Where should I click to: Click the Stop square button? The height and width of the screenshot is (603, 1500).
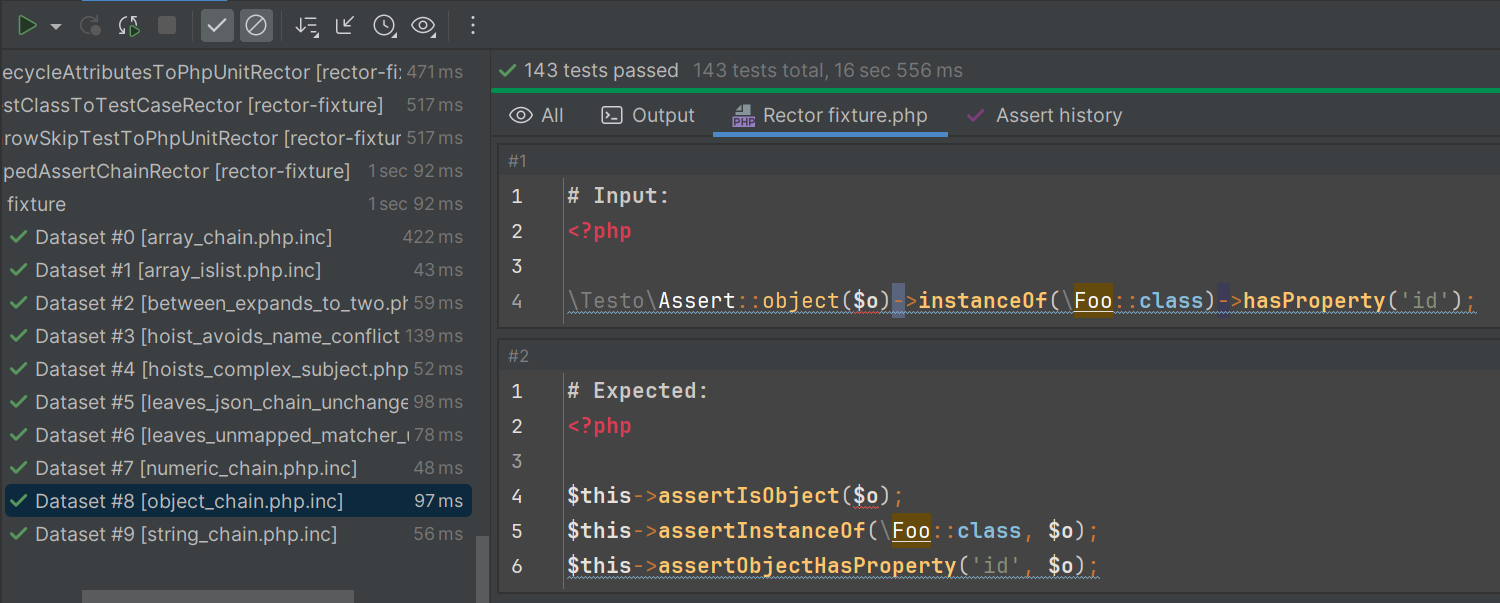tap(167, 26)
